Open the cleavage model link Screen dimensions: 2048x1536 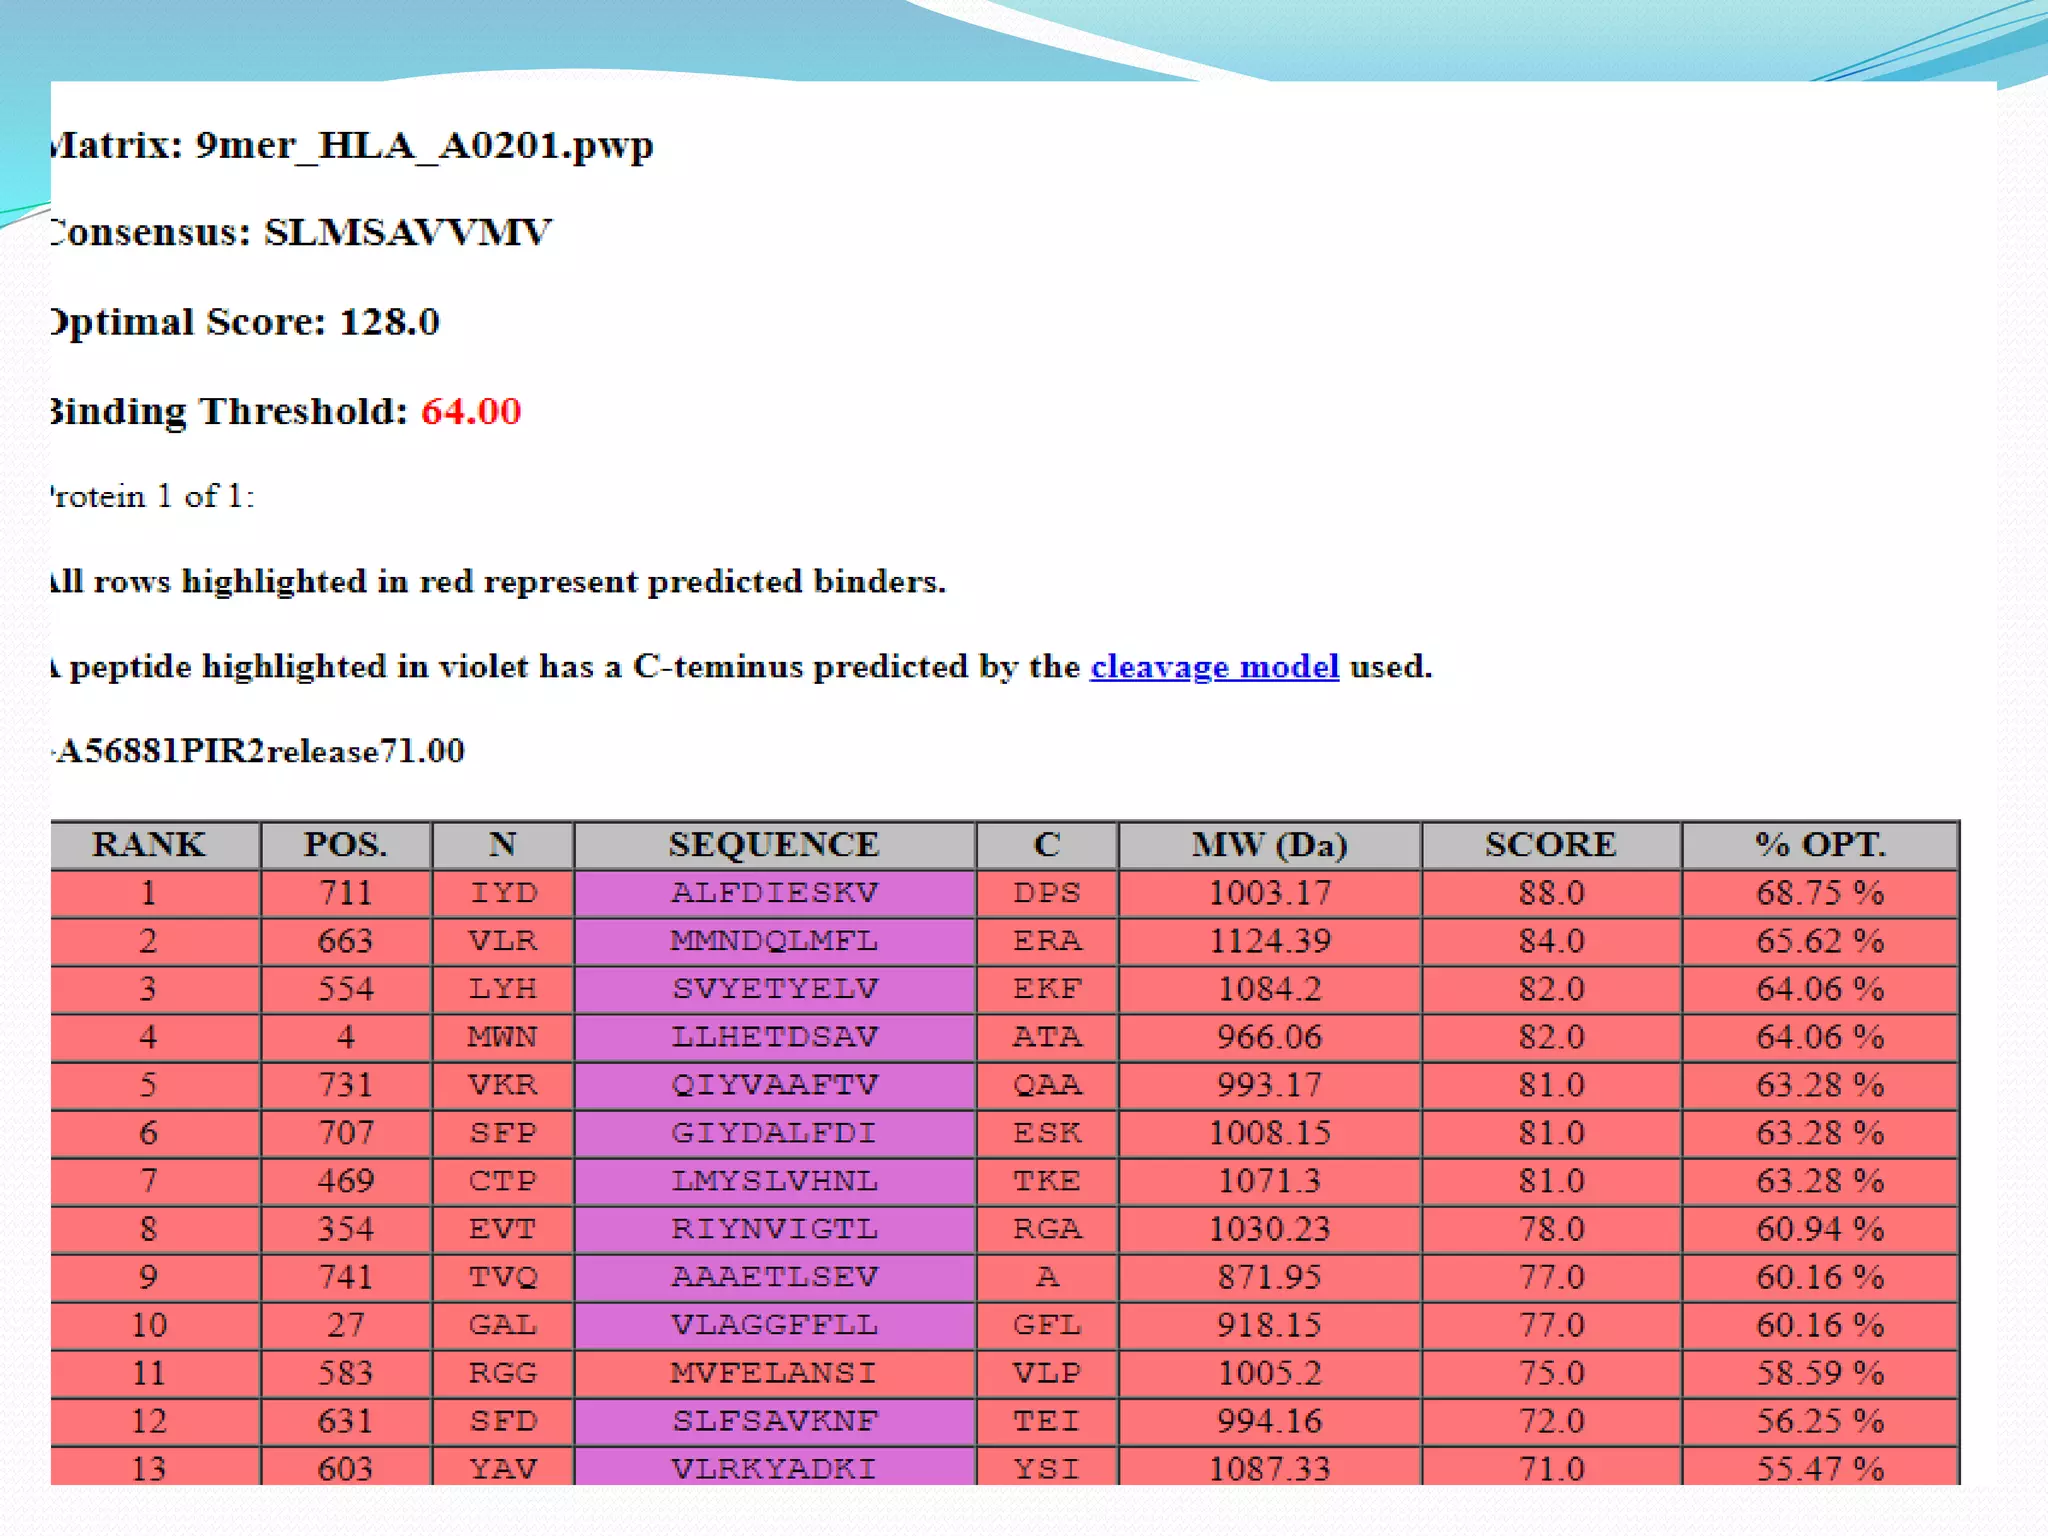click(1214, 666)
